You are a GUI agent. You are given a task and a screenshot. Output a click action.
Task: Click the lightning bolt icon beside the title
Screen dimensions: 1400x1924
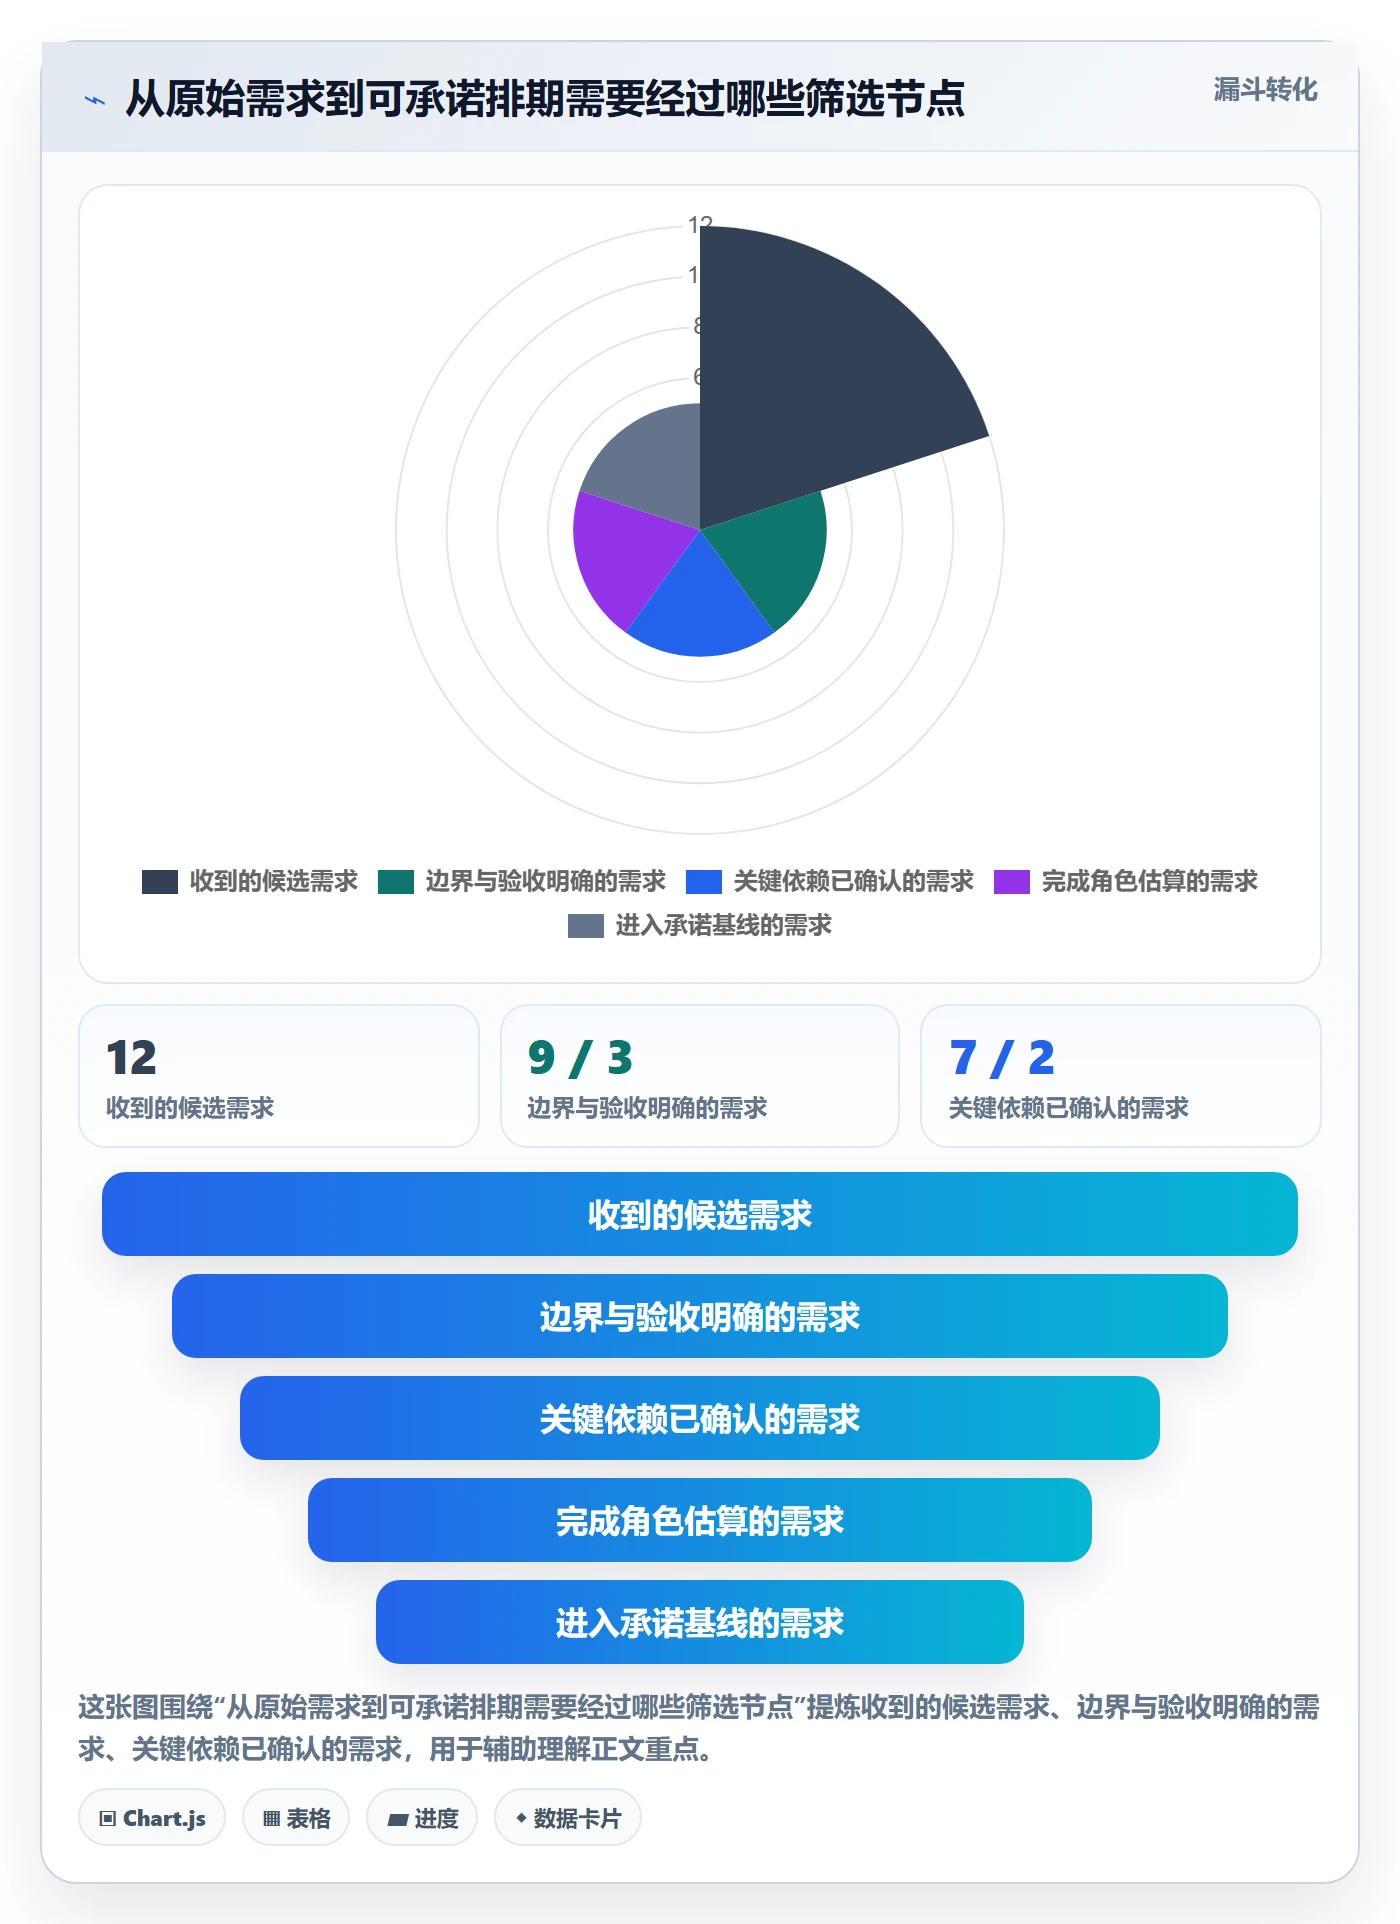click(x=95, y=100)
